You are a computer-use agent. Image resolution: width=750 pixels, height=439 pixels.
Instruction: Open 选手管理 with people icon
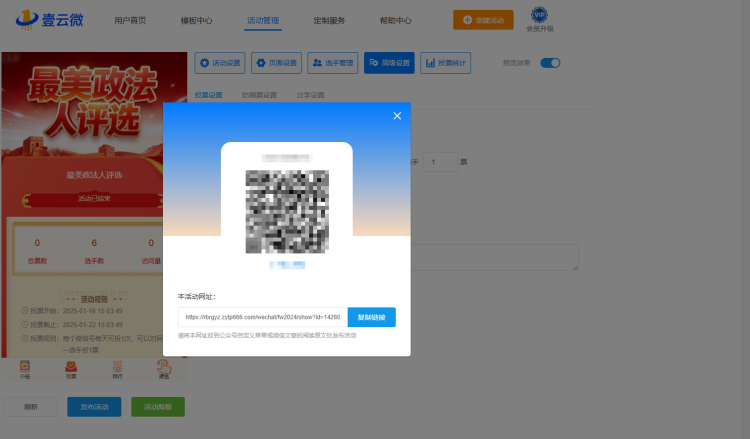[333, 63]
